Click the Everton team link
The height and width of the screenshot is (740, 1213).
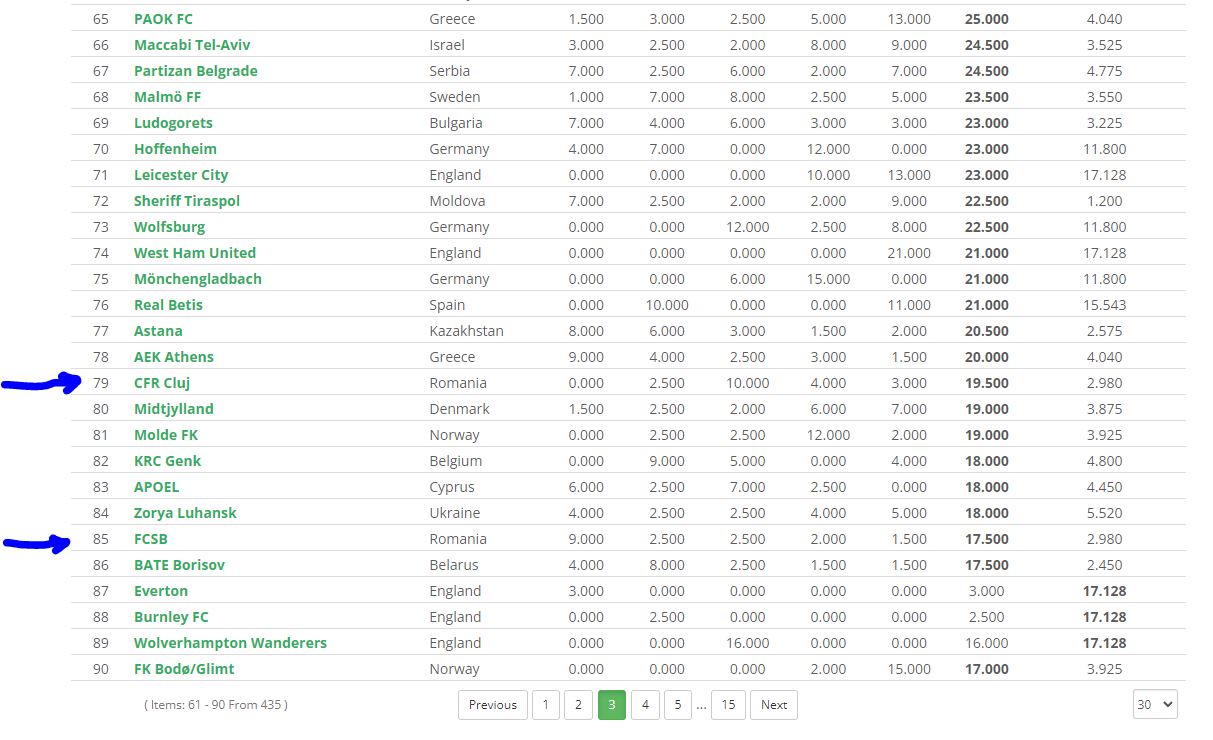point(161,591)
